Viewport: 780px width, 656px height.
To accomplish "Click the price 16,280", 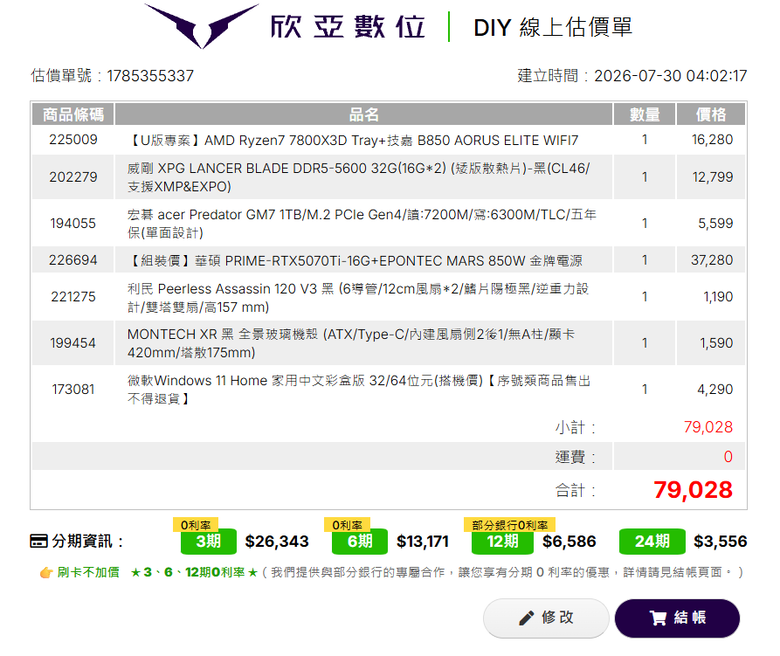I will pyautogui.click(x=712, y=140).
